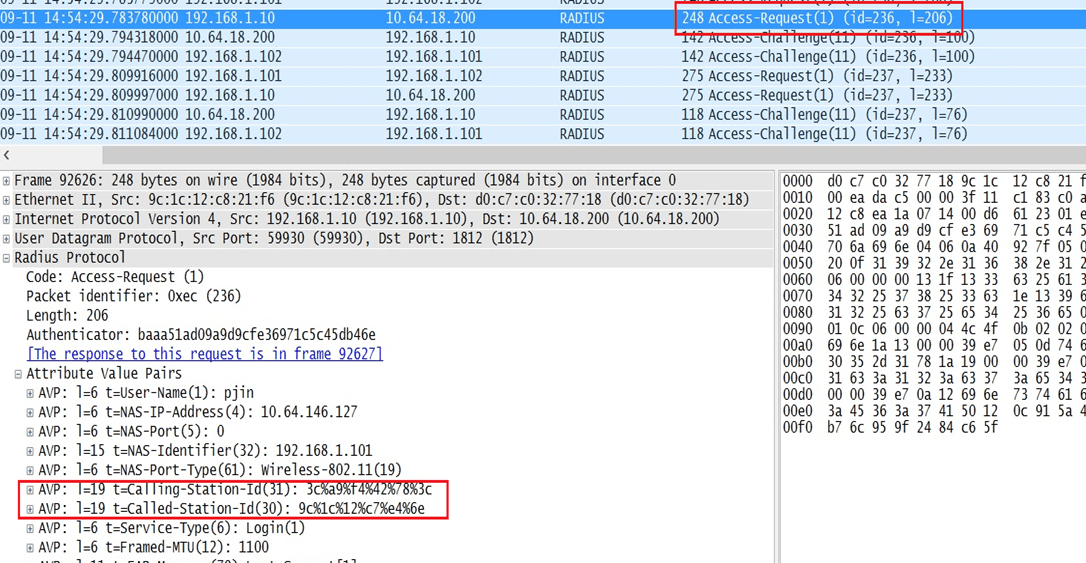Click the Ethernet II source/destination line text

click(382, 200)
